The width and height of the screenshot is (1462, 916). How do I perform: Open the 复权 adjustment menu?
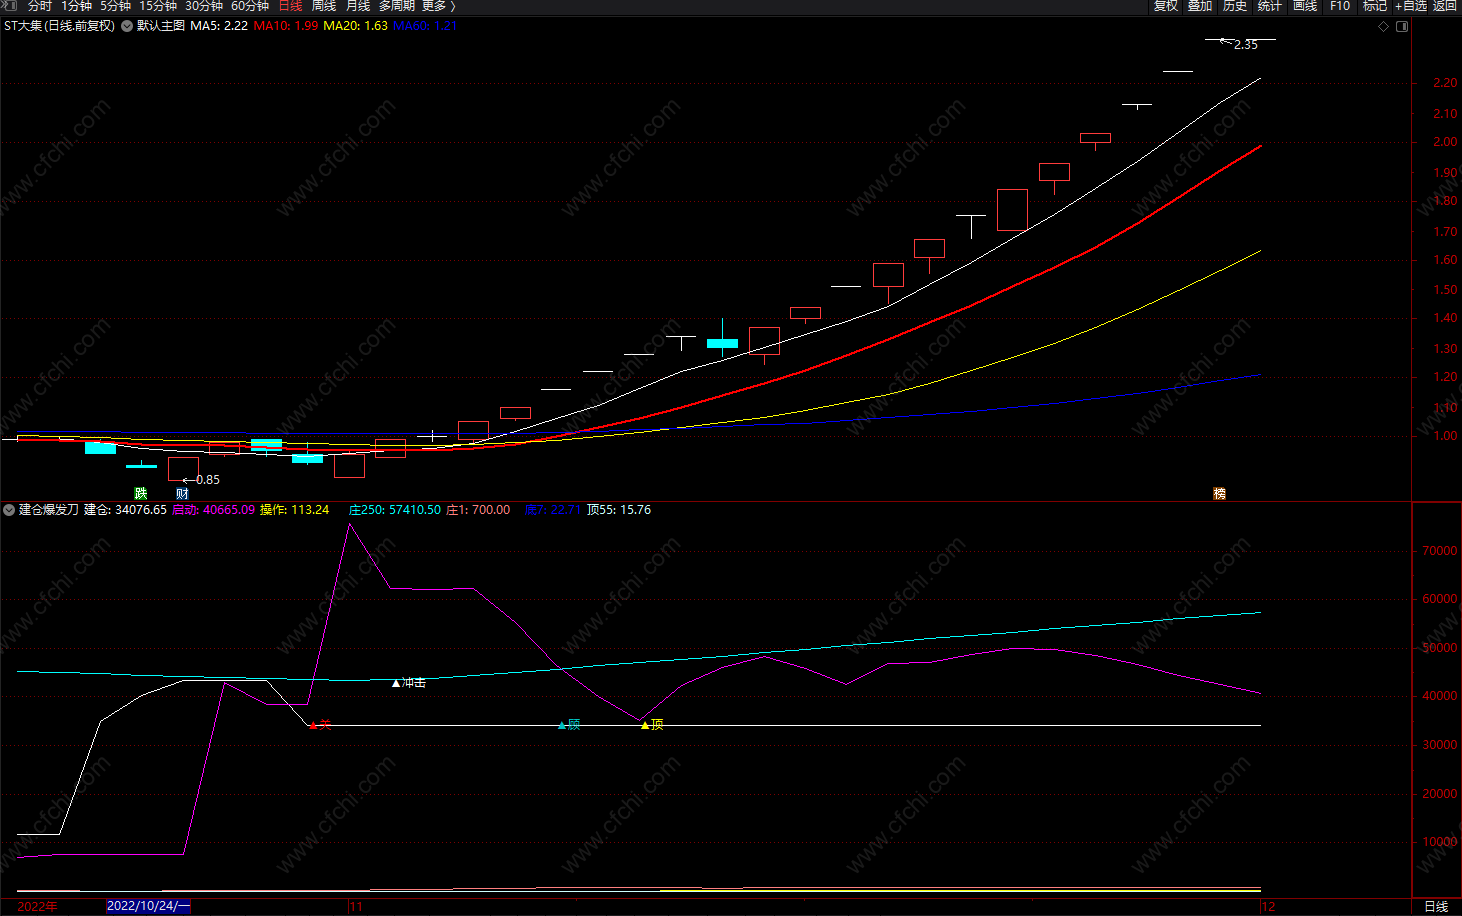(1166, 6)
